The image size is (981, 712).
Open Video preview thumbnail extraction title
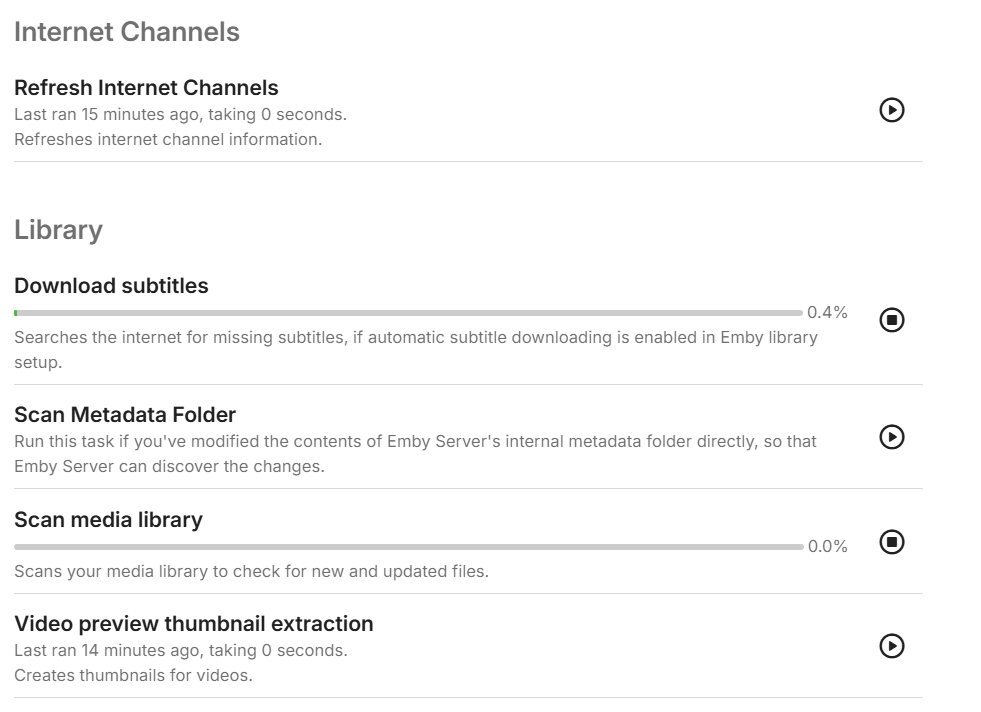point(194,624)
